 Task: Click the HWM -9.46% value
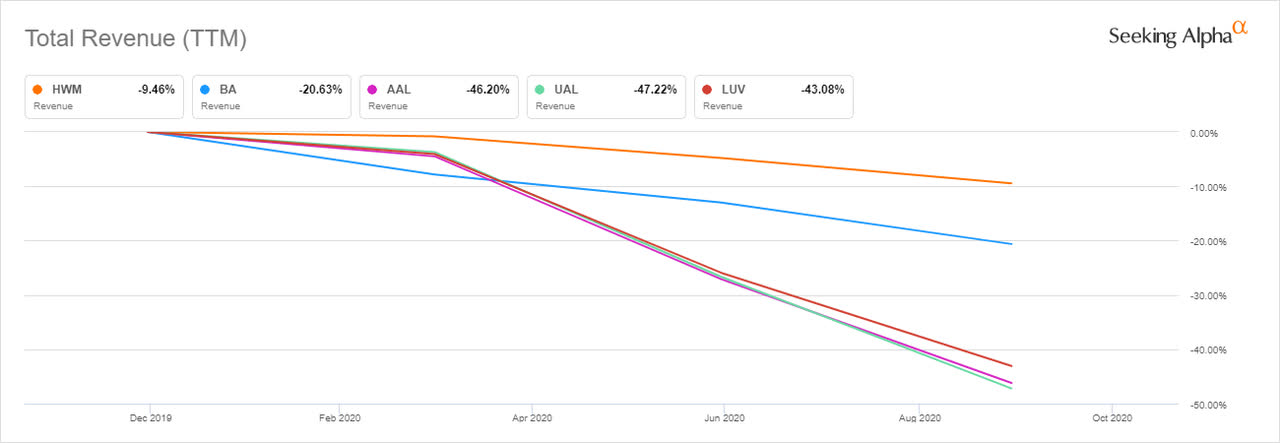[156, 89]
